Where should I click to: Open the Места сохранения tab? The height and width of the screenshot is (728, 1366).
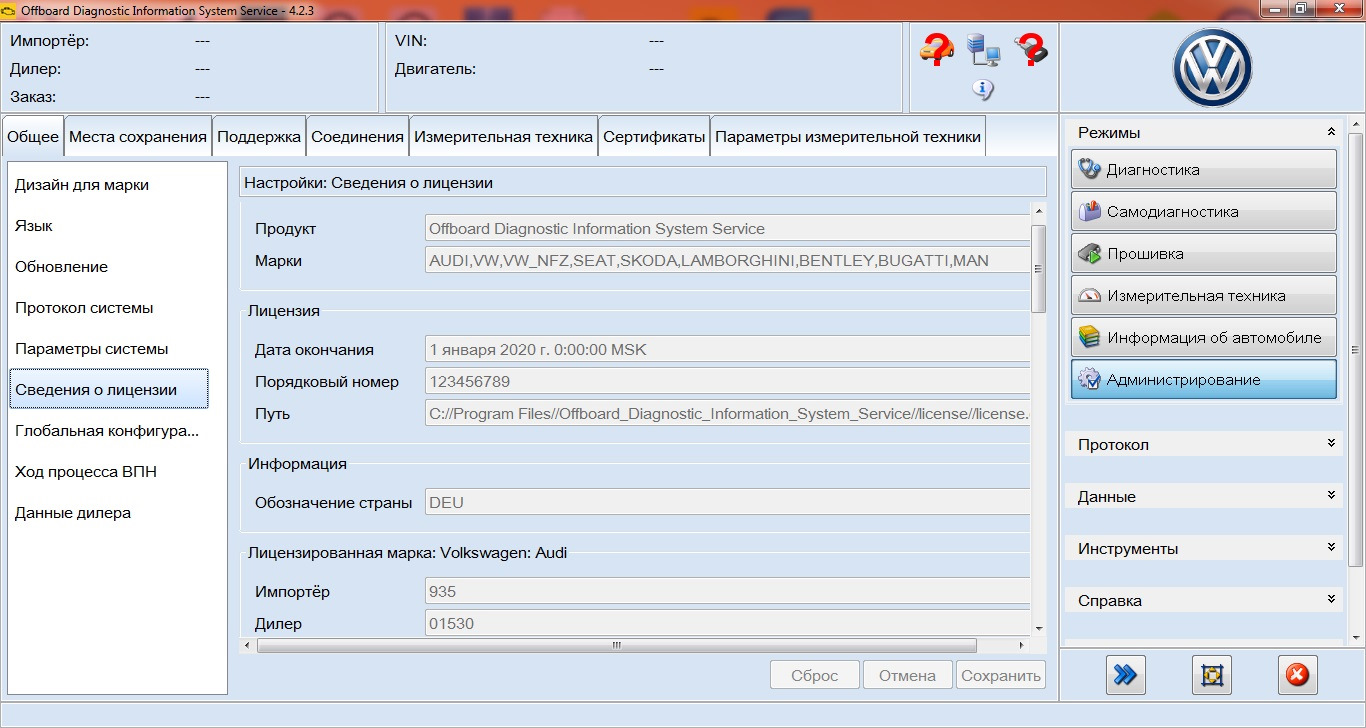point(138,137)
